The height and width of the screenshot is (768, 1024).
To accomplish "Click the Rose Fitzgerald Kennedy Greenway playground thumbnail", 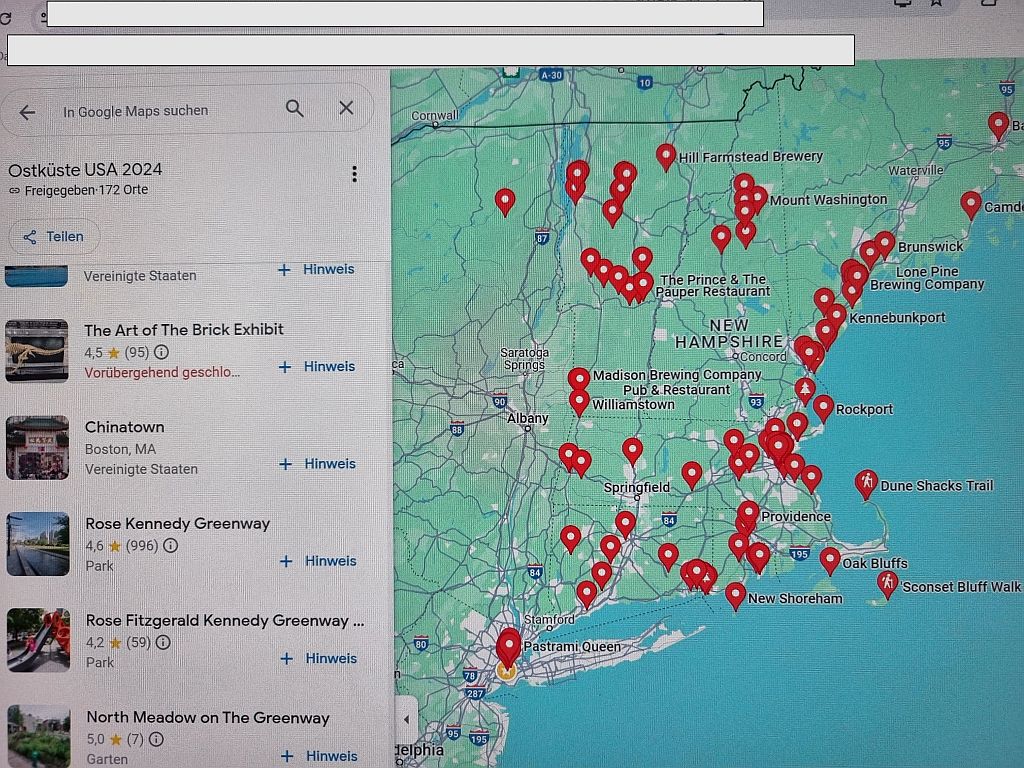I will (x=38, y=640).
